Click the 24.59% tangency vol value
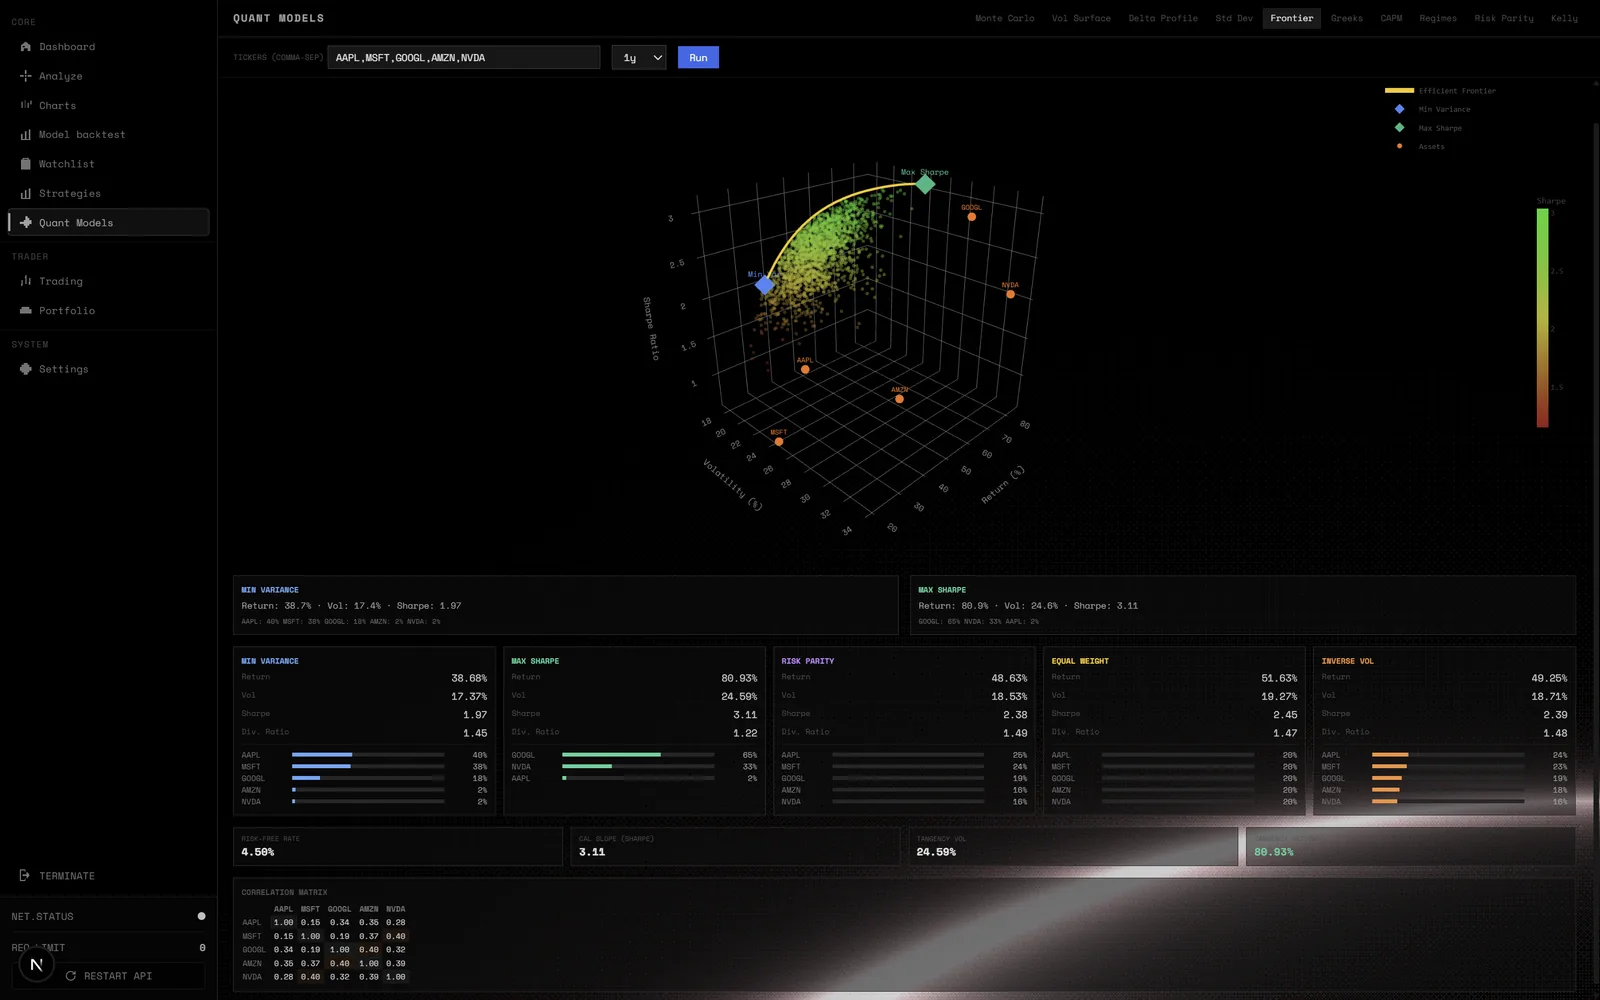Image resolution: width=1600 pixels, height=1000 pixels. (x=936, y=852)
